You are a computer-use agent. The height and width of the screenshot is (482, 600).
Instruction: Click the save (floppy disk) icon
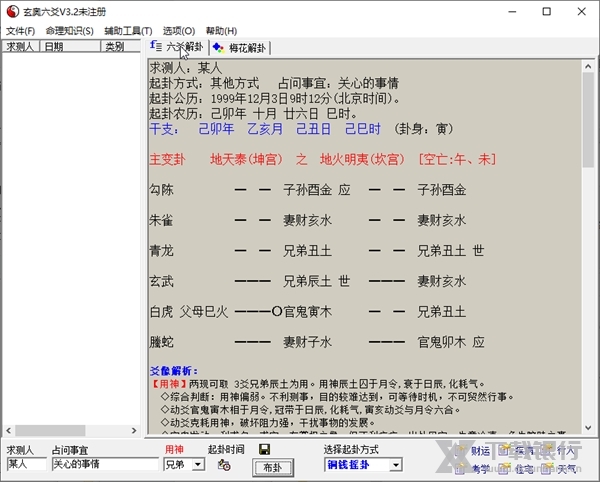(x=264, y=449)
